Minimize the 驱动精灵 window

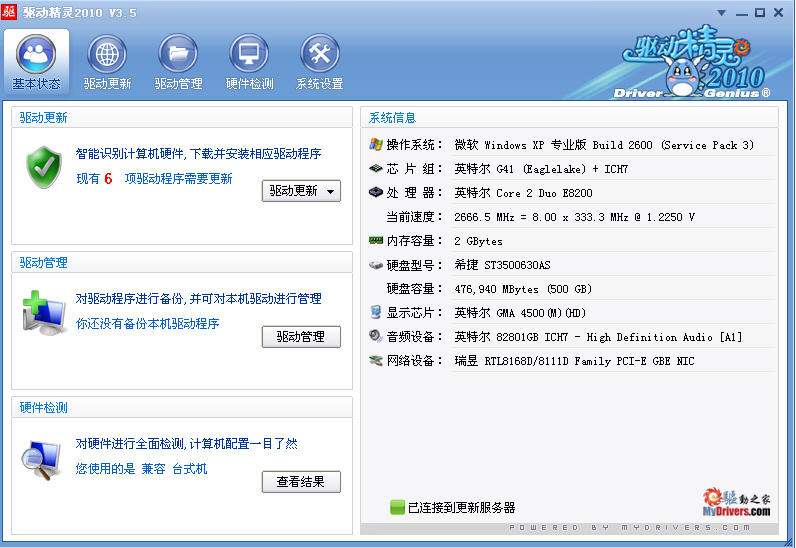pyautogui.click(x=742, y=13)
